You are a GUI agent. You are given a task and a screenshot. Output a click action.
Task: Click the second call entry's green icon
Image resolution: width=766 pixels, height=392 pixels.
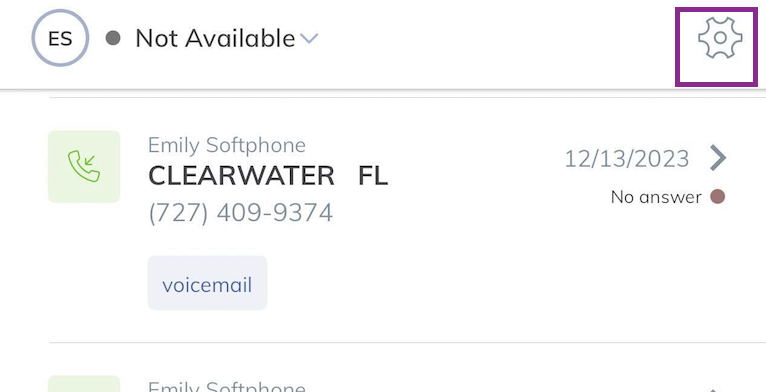(x=84, y=384)
